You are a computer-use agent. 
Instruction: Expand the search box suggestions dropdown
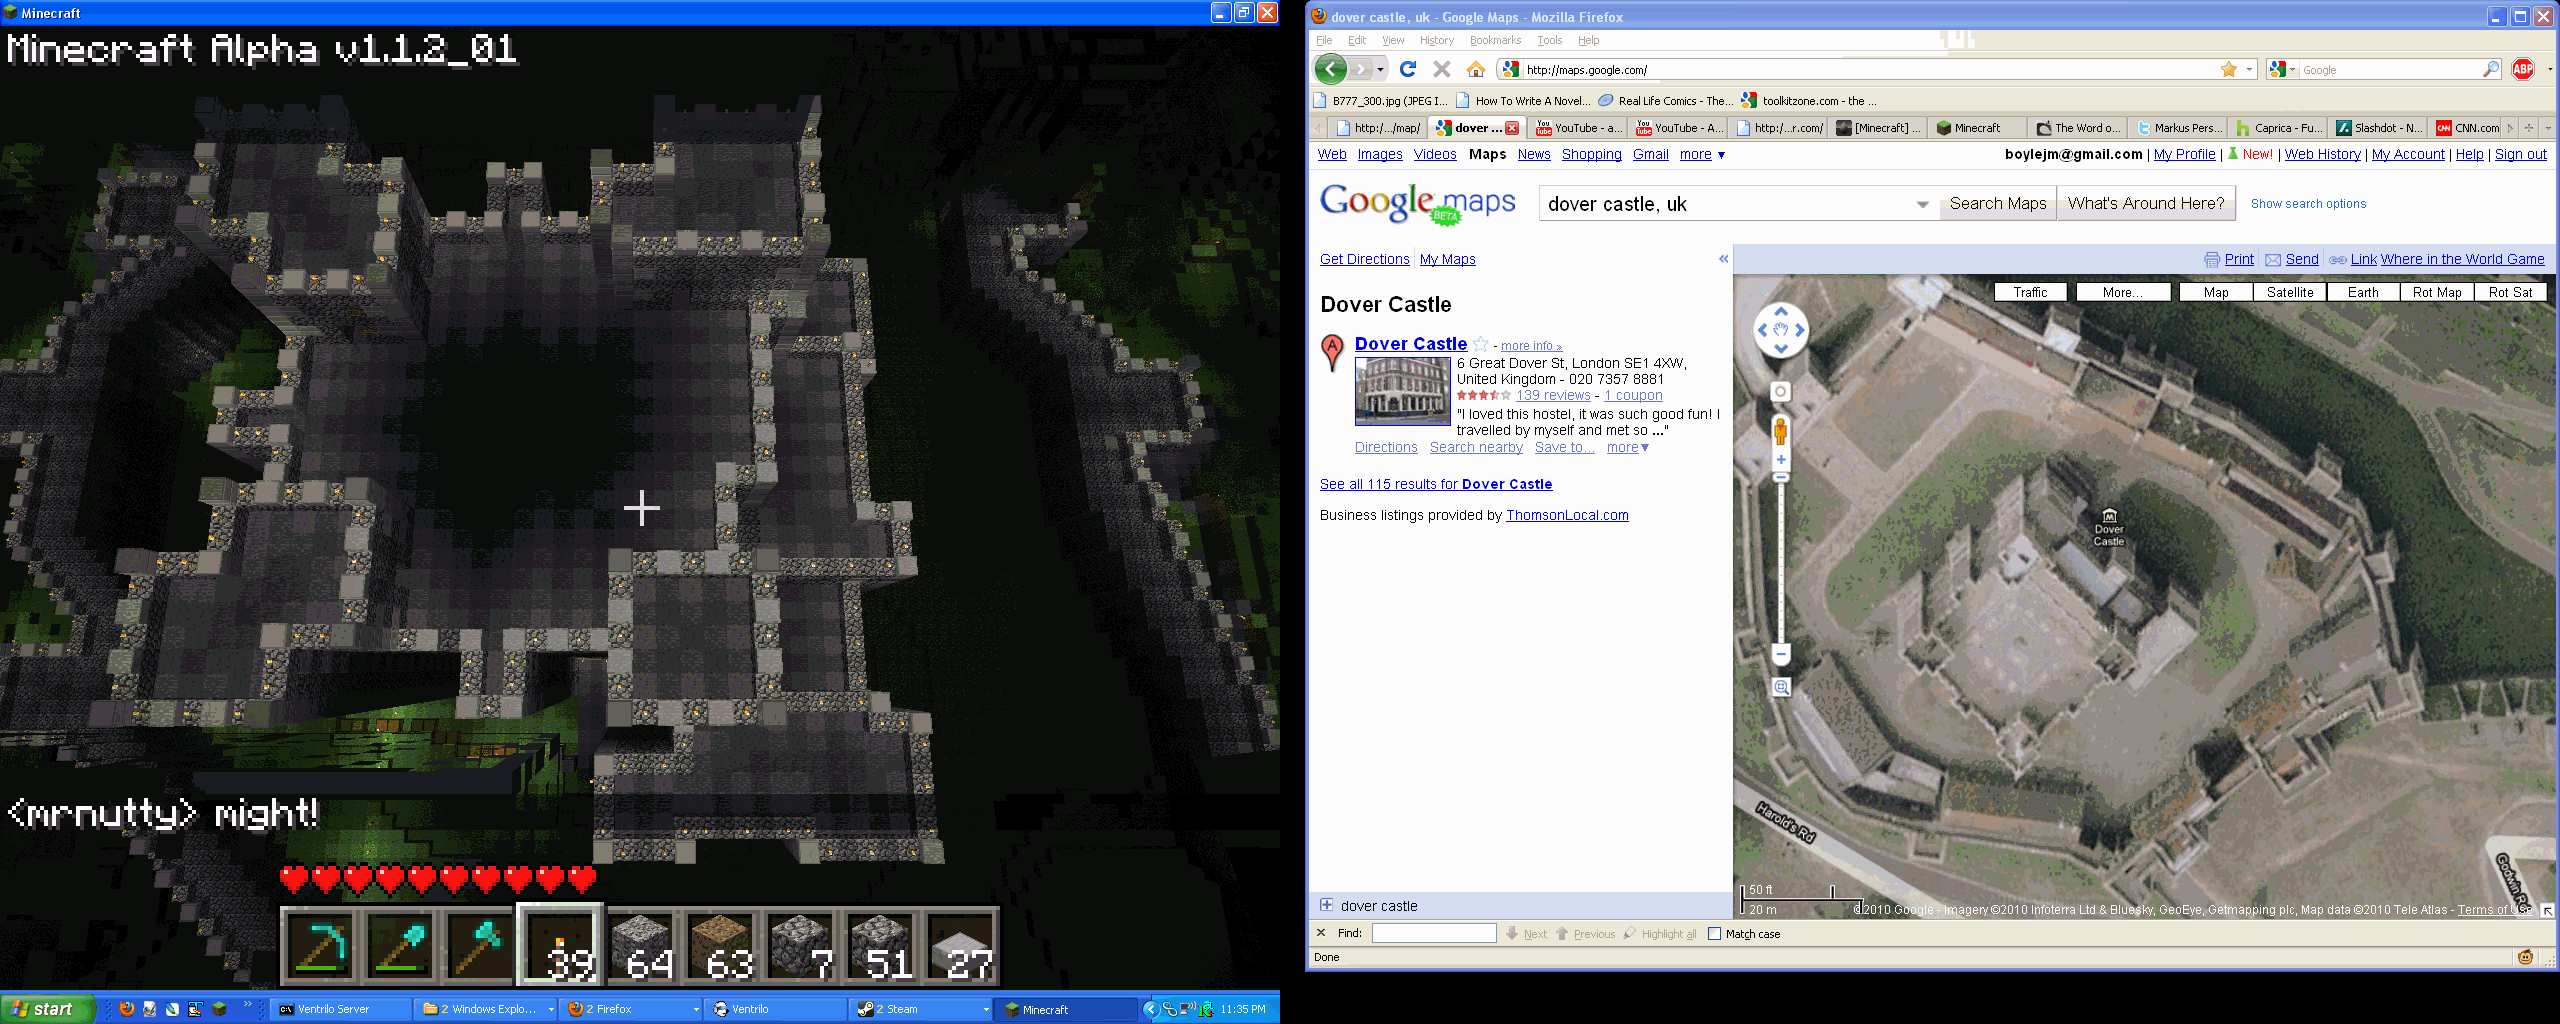[1922, 204]
